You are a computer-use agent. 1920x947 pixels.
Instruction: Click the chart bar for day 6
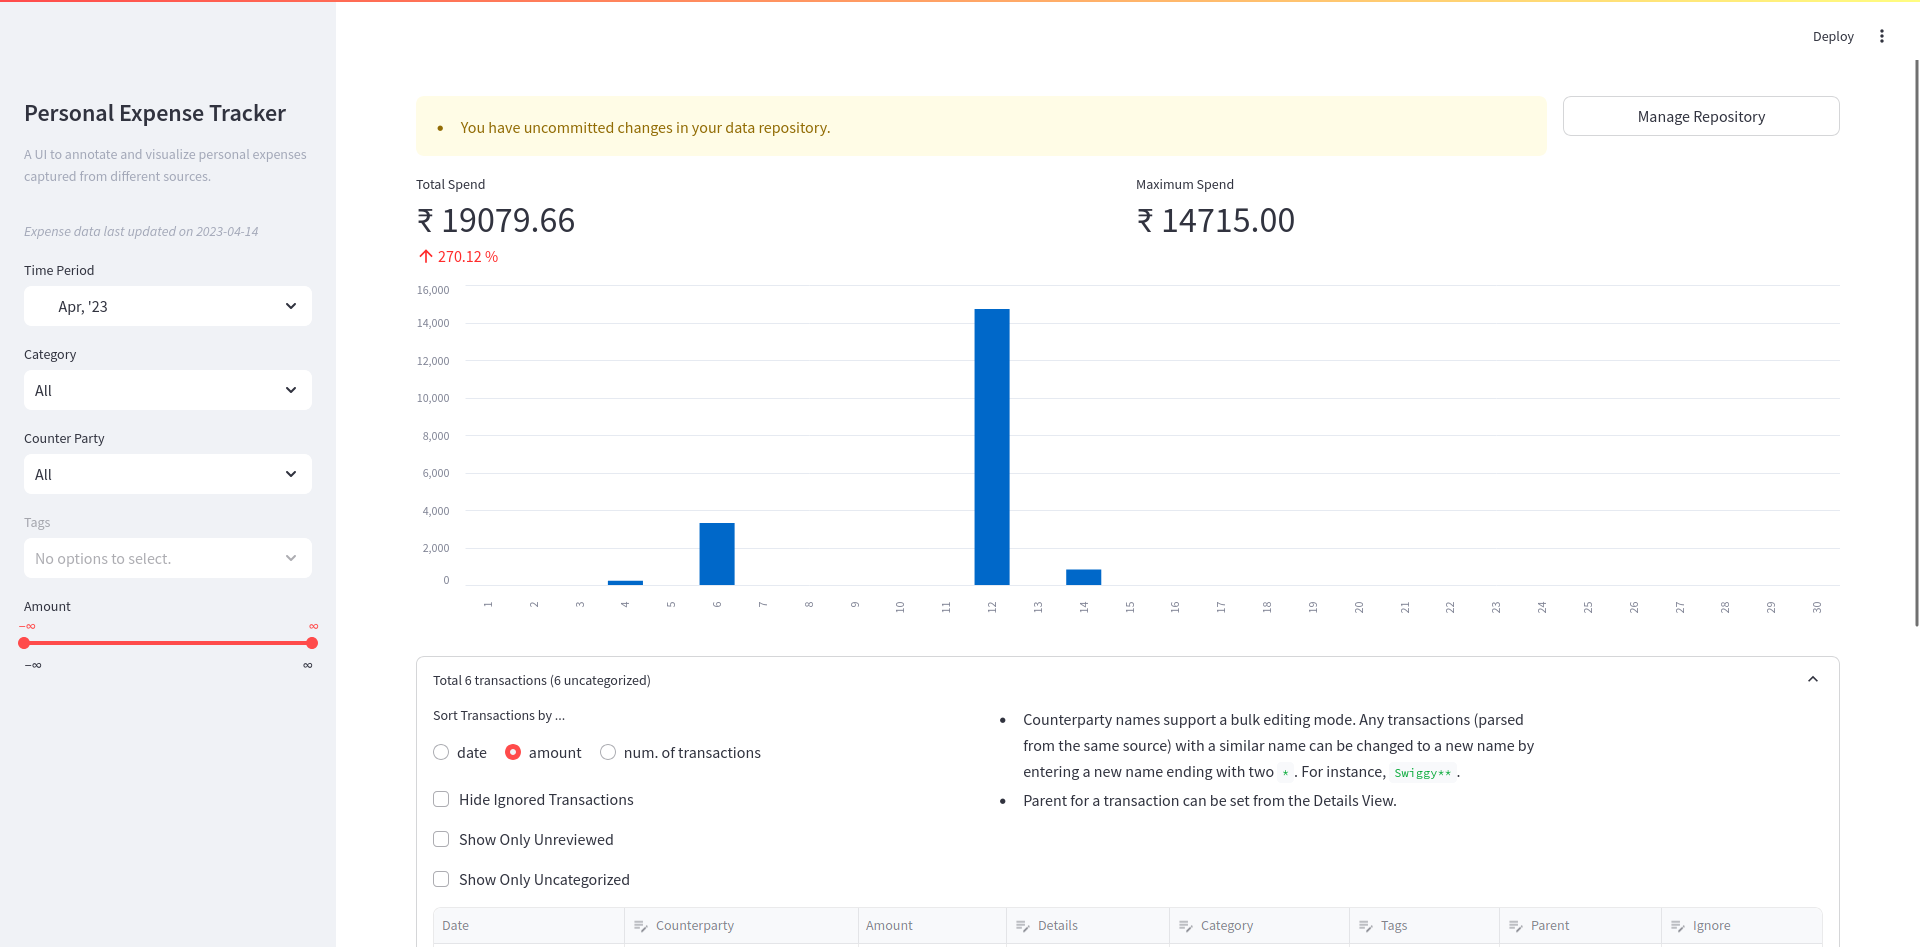click(717, 554)
